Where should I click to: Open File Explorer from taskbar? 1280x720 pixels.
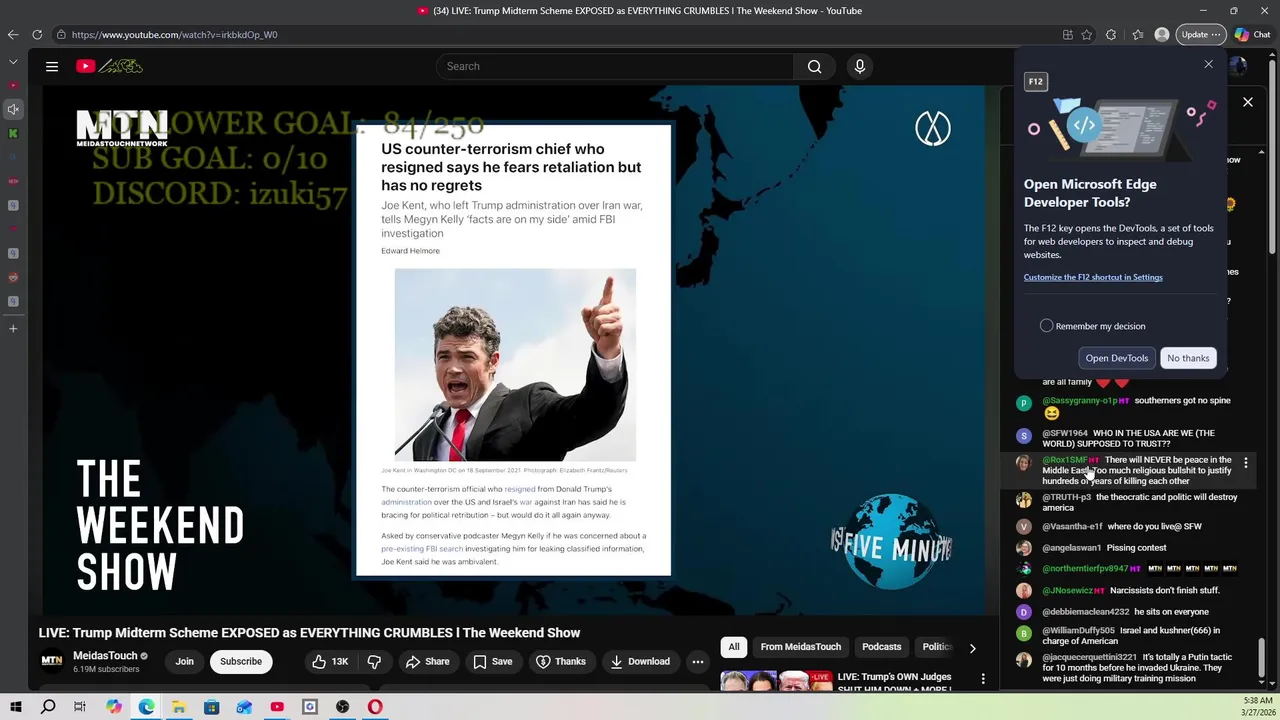(179, 707)
